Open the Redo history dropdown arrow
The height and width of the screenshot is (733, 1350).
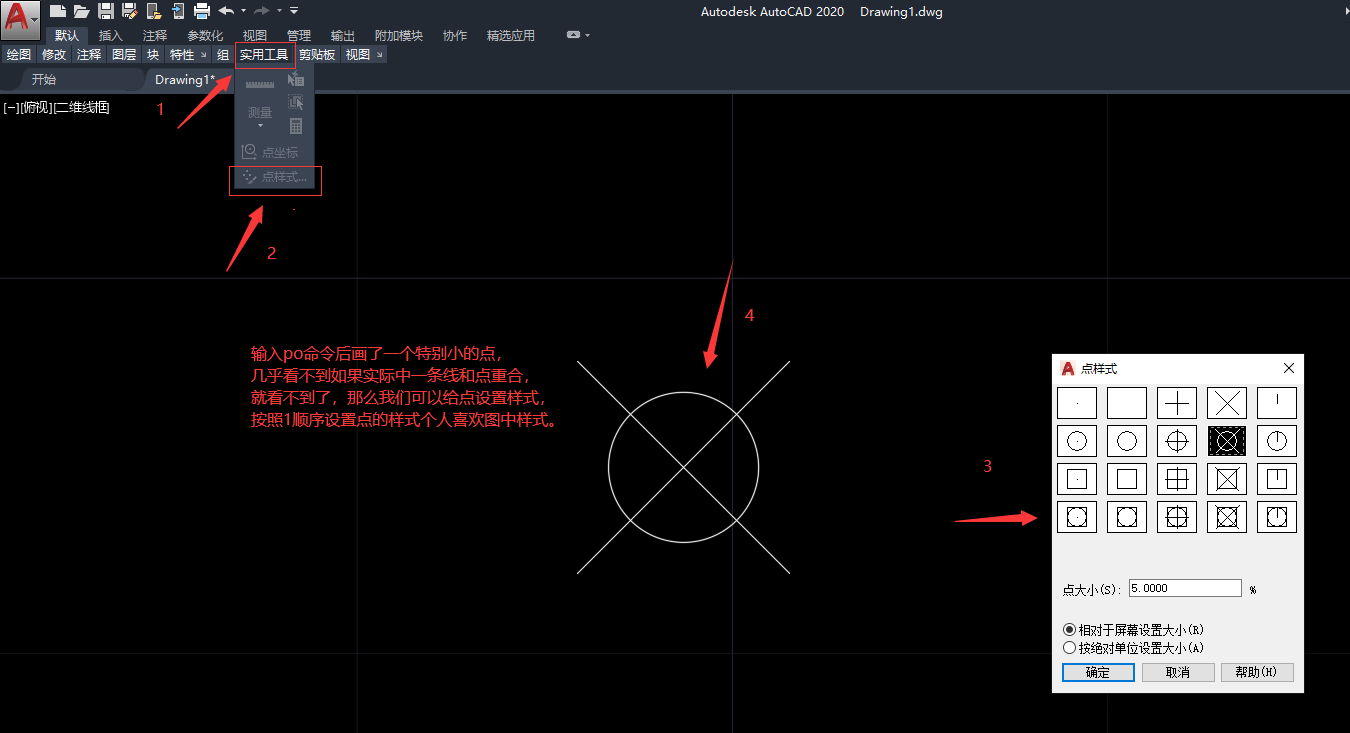278,11
